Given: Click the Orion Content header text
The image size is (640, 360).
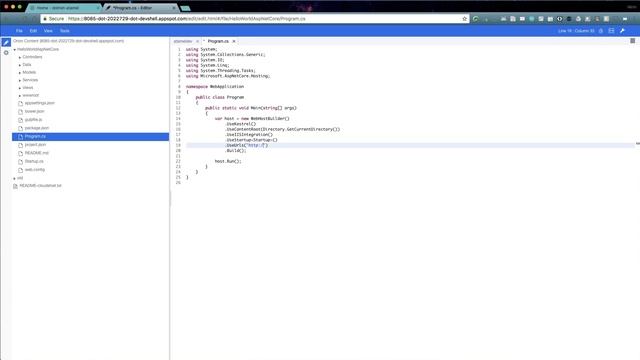Looking at the screenshot, I should [69, 41].
